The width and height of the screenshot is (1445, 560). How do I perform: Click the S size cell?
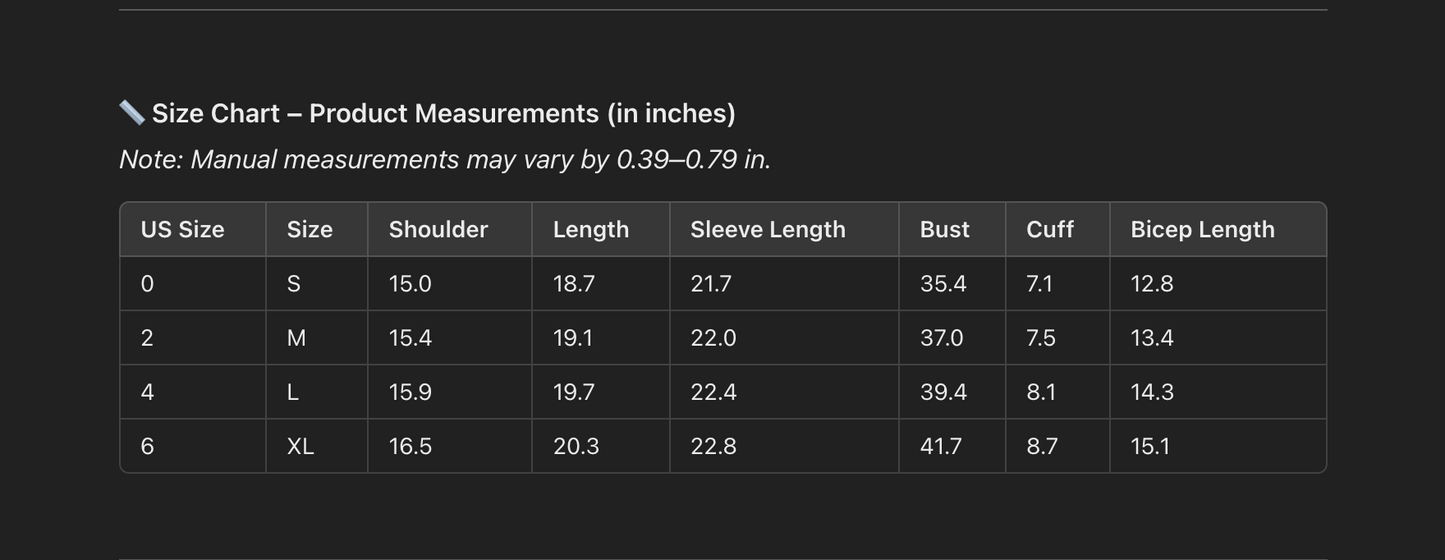point(294,284)
